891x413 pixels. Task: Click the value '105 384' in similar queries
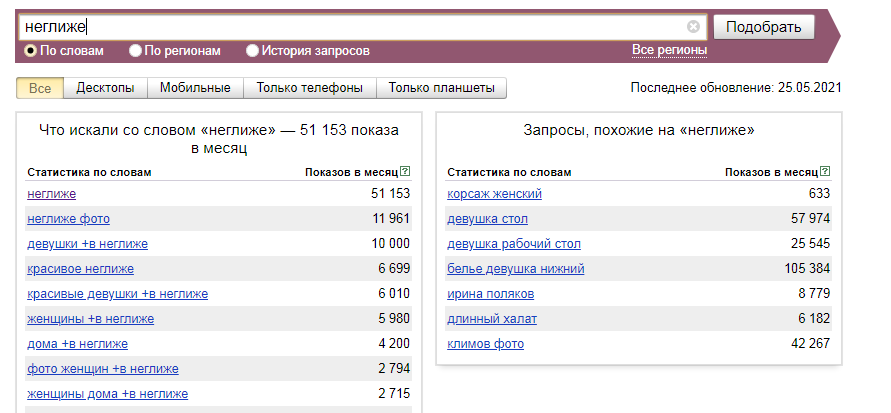(x=807, y=269)
